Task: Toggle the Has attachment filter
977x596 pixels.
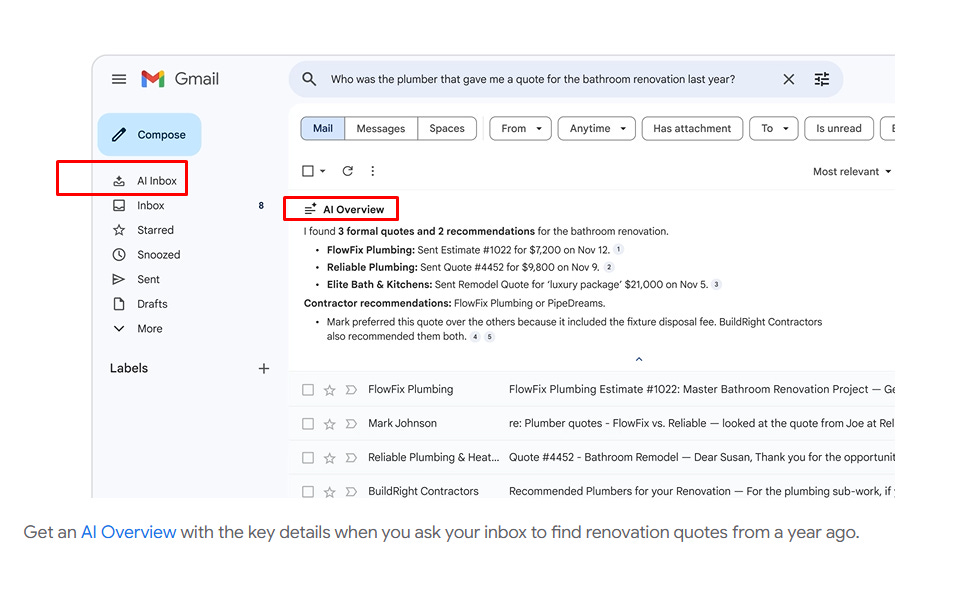Action: 692,128
